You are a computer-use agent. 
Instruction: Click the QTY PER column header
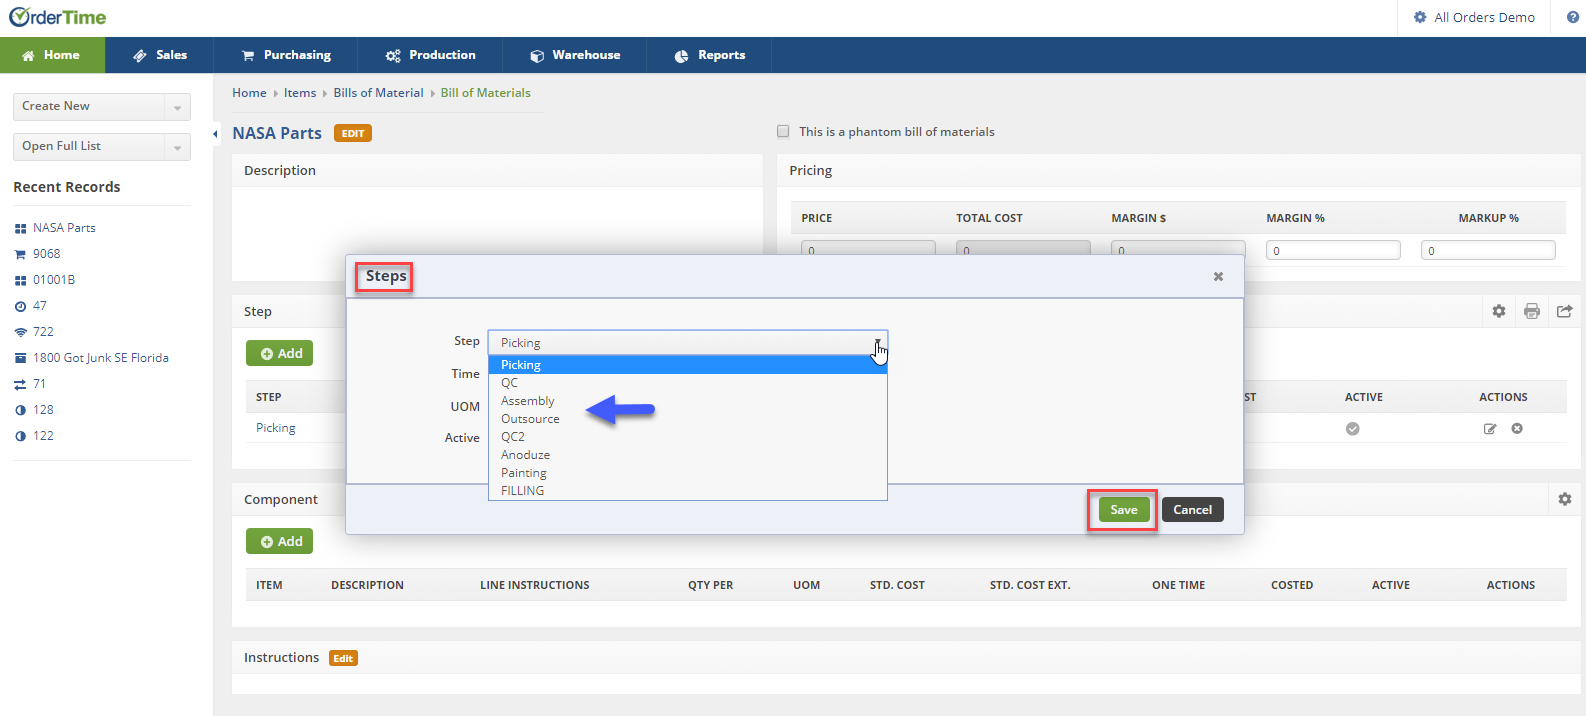(x=710, y=585)
